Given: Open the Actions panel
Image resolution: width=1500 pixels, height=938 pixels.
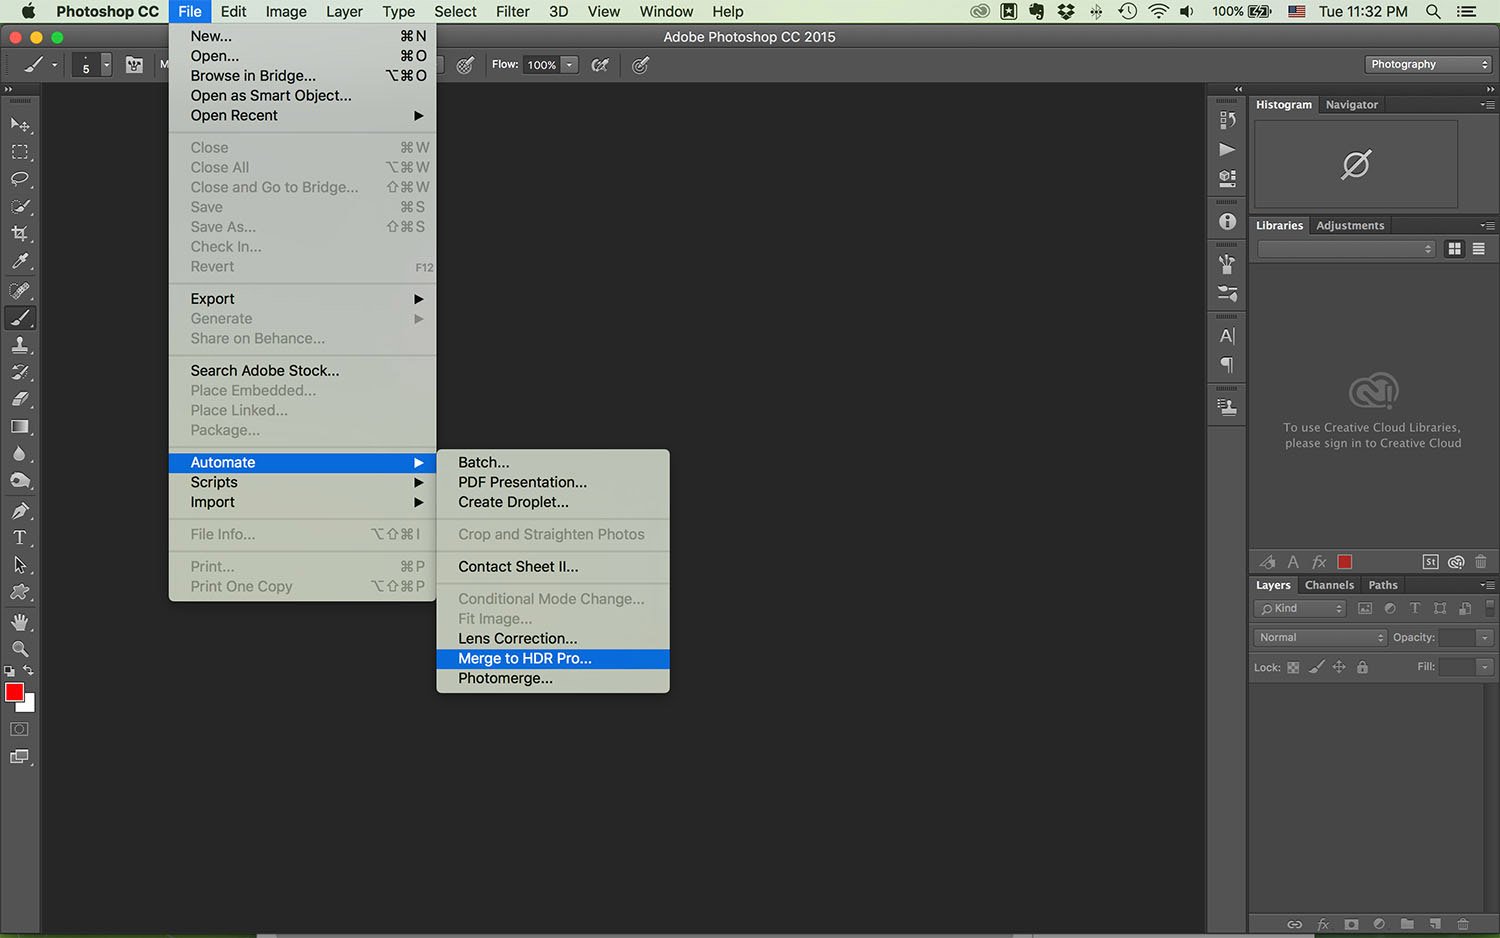Looking at the screenshot, I should coord(1227,150).
